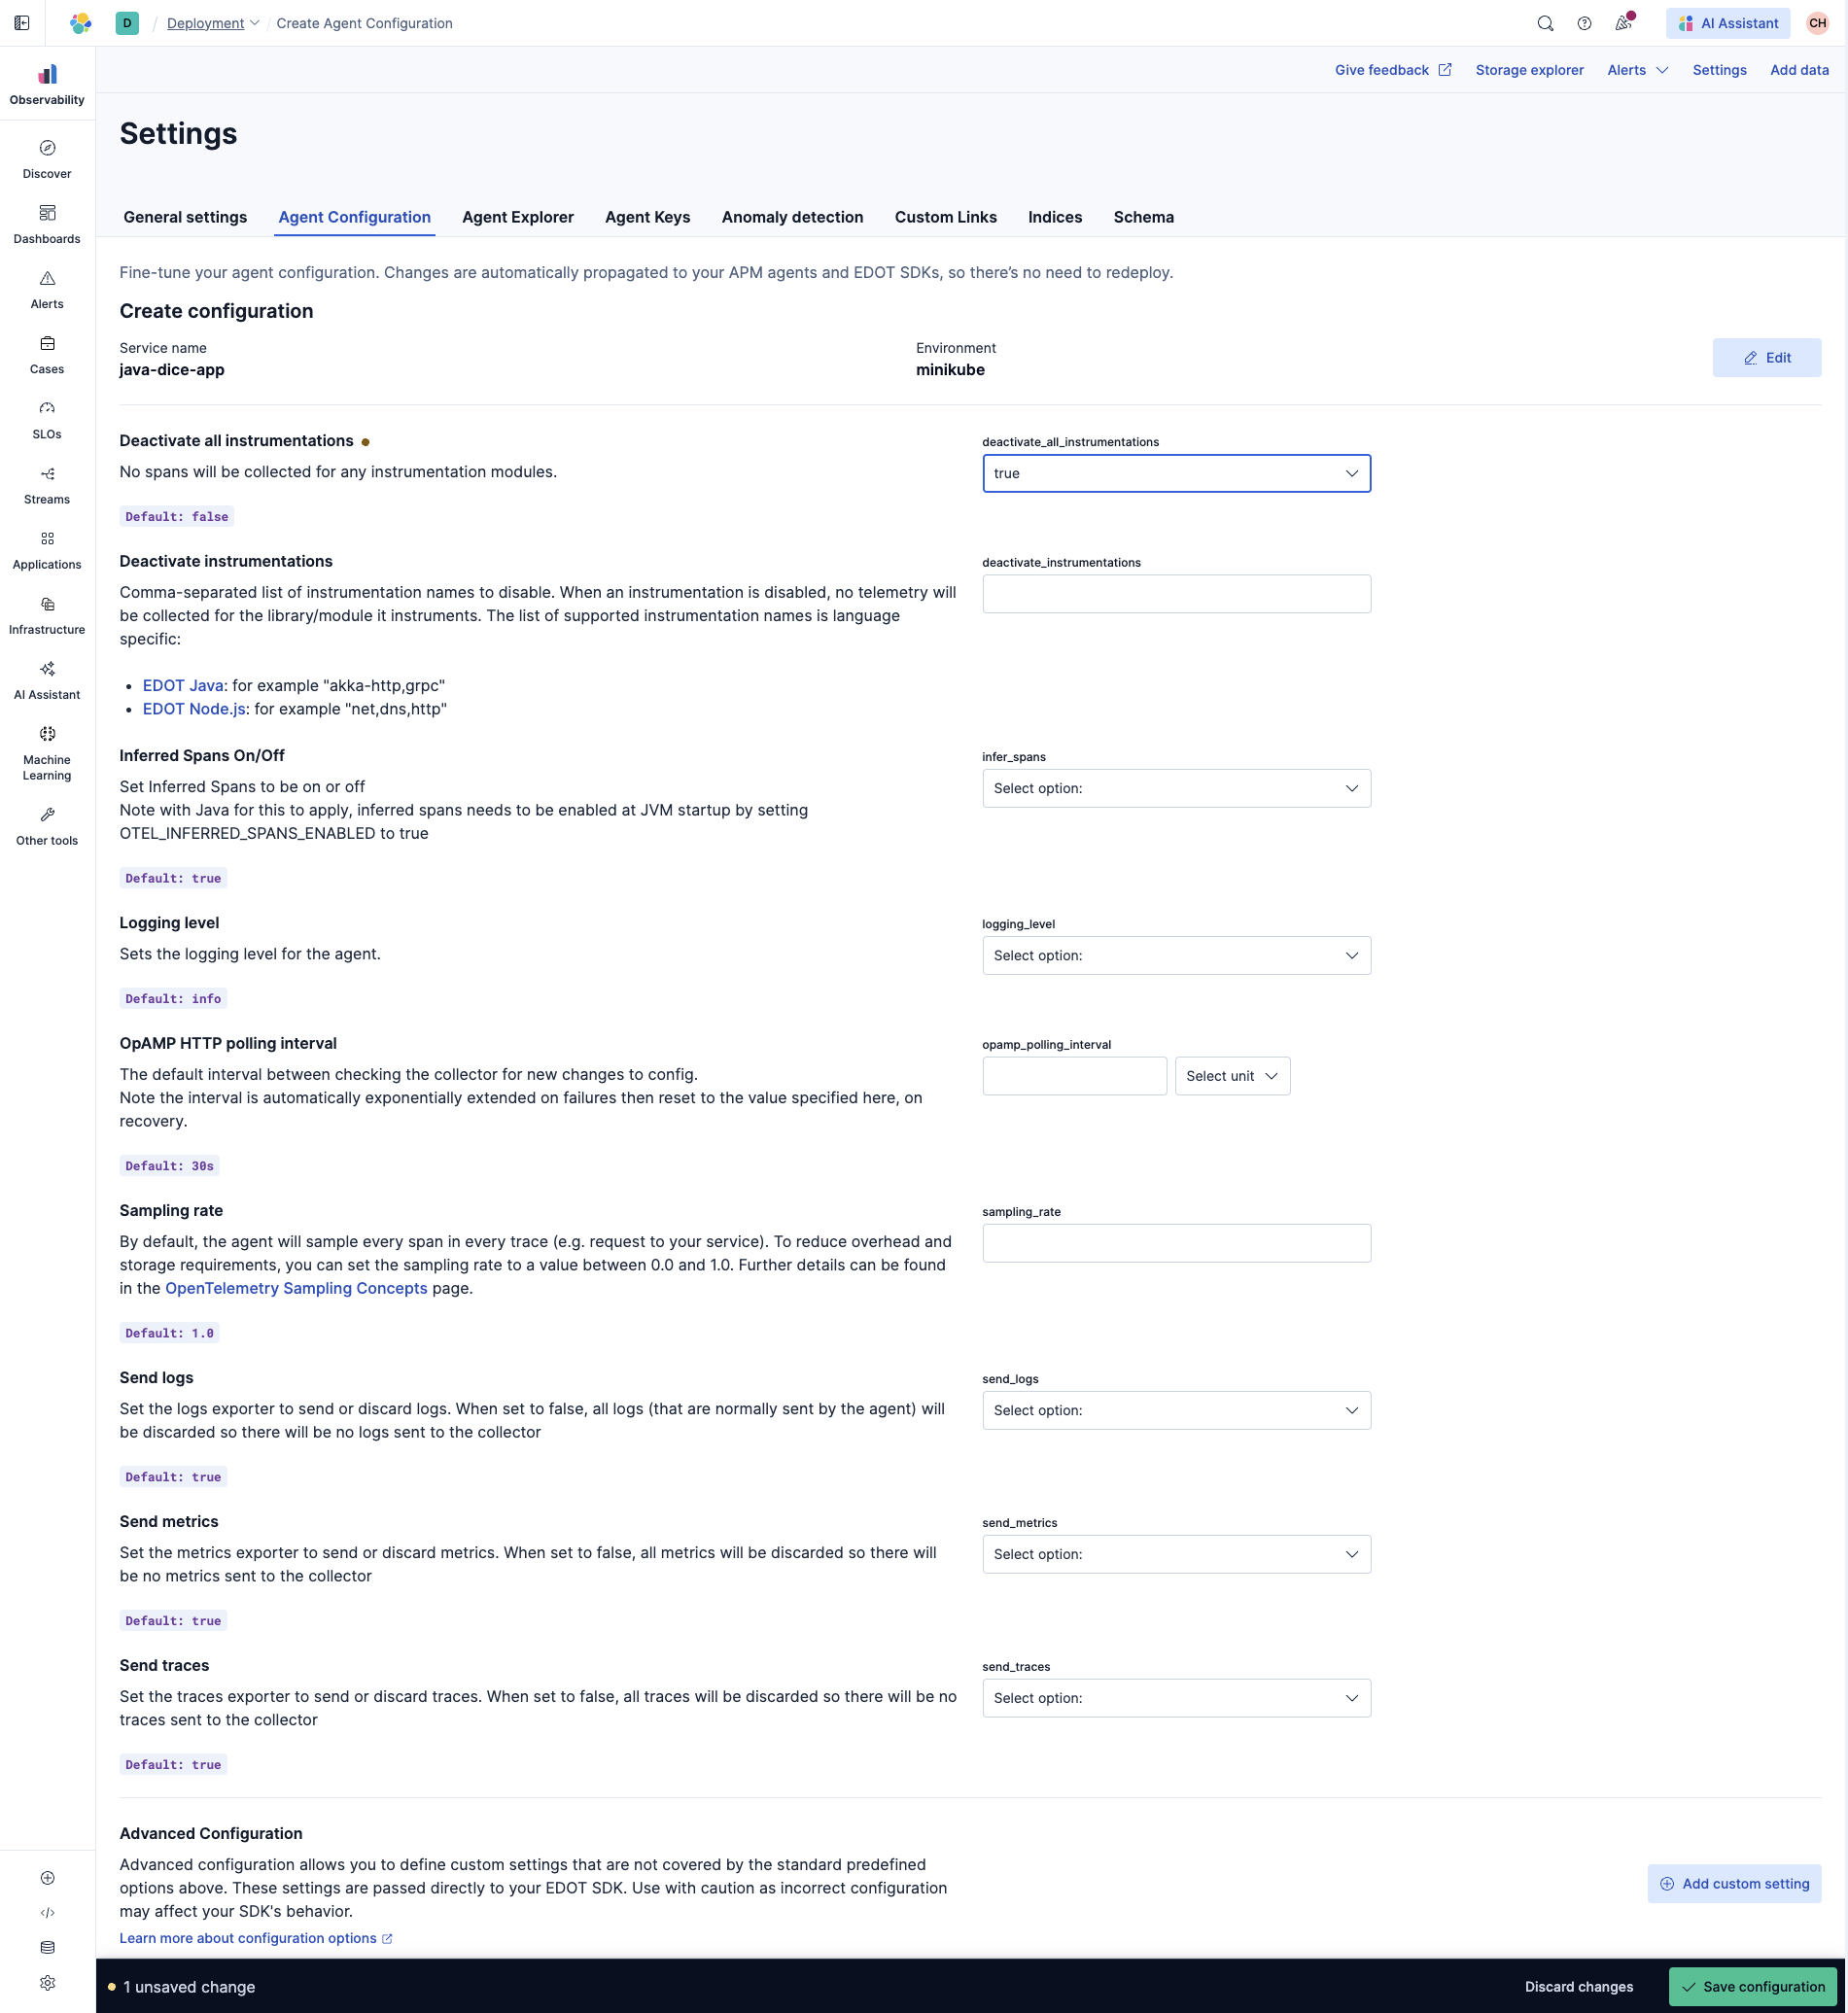The image size is (1848, 2013).
Task: Open the management gear icon
Action: coord(47,1982)
